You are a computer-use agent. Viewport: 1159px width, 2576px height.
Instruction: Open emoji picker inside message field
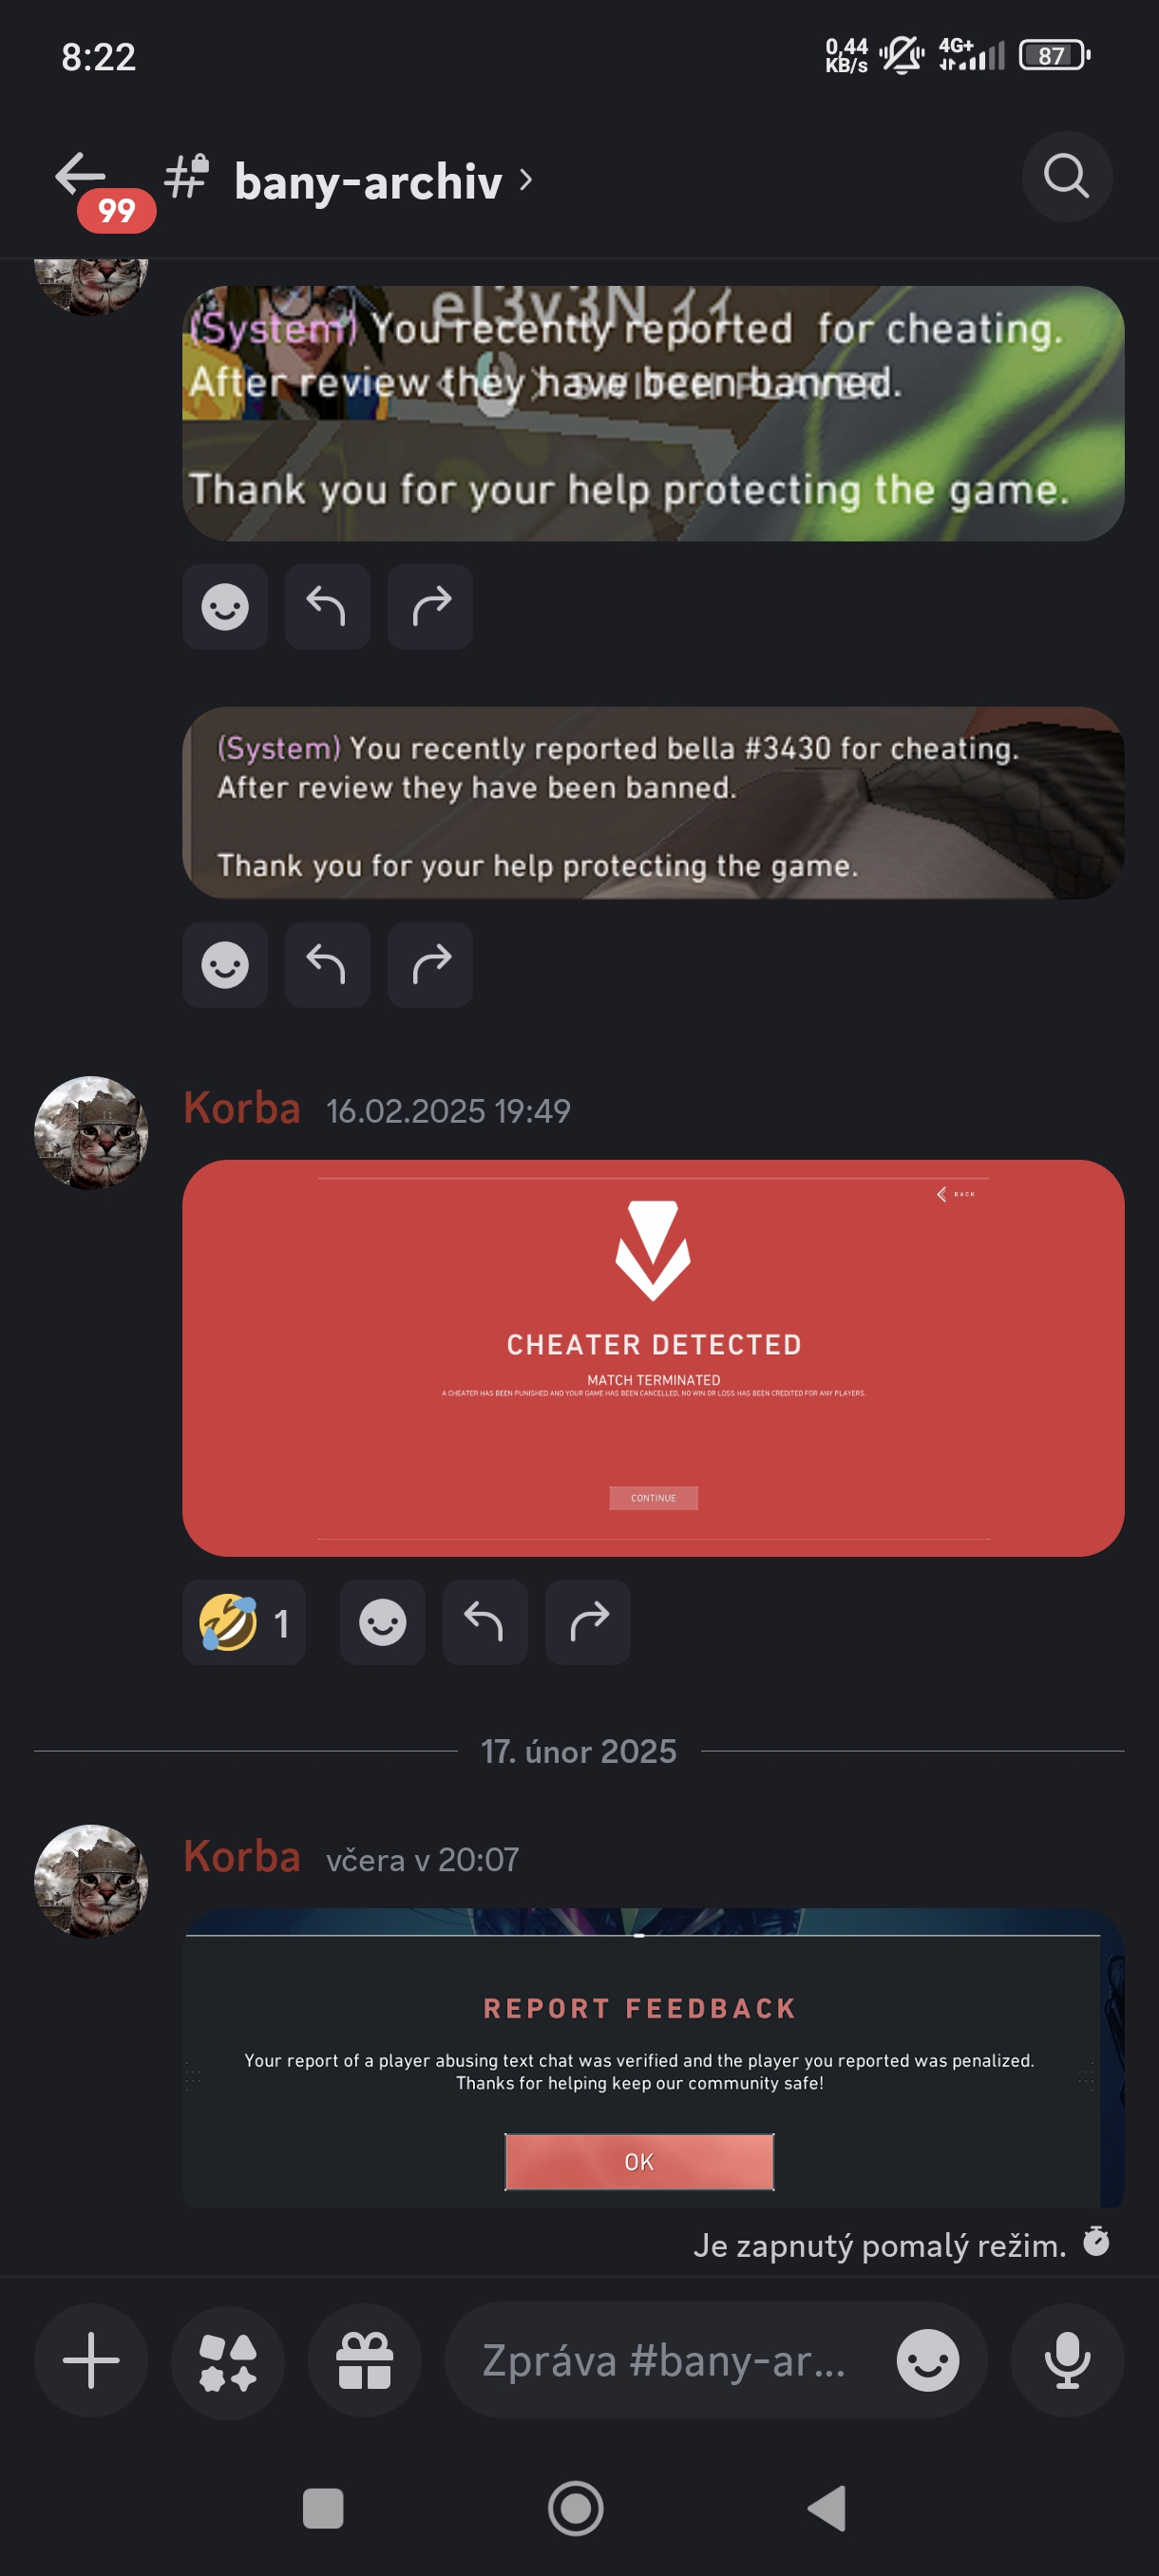pos(928,2360)
